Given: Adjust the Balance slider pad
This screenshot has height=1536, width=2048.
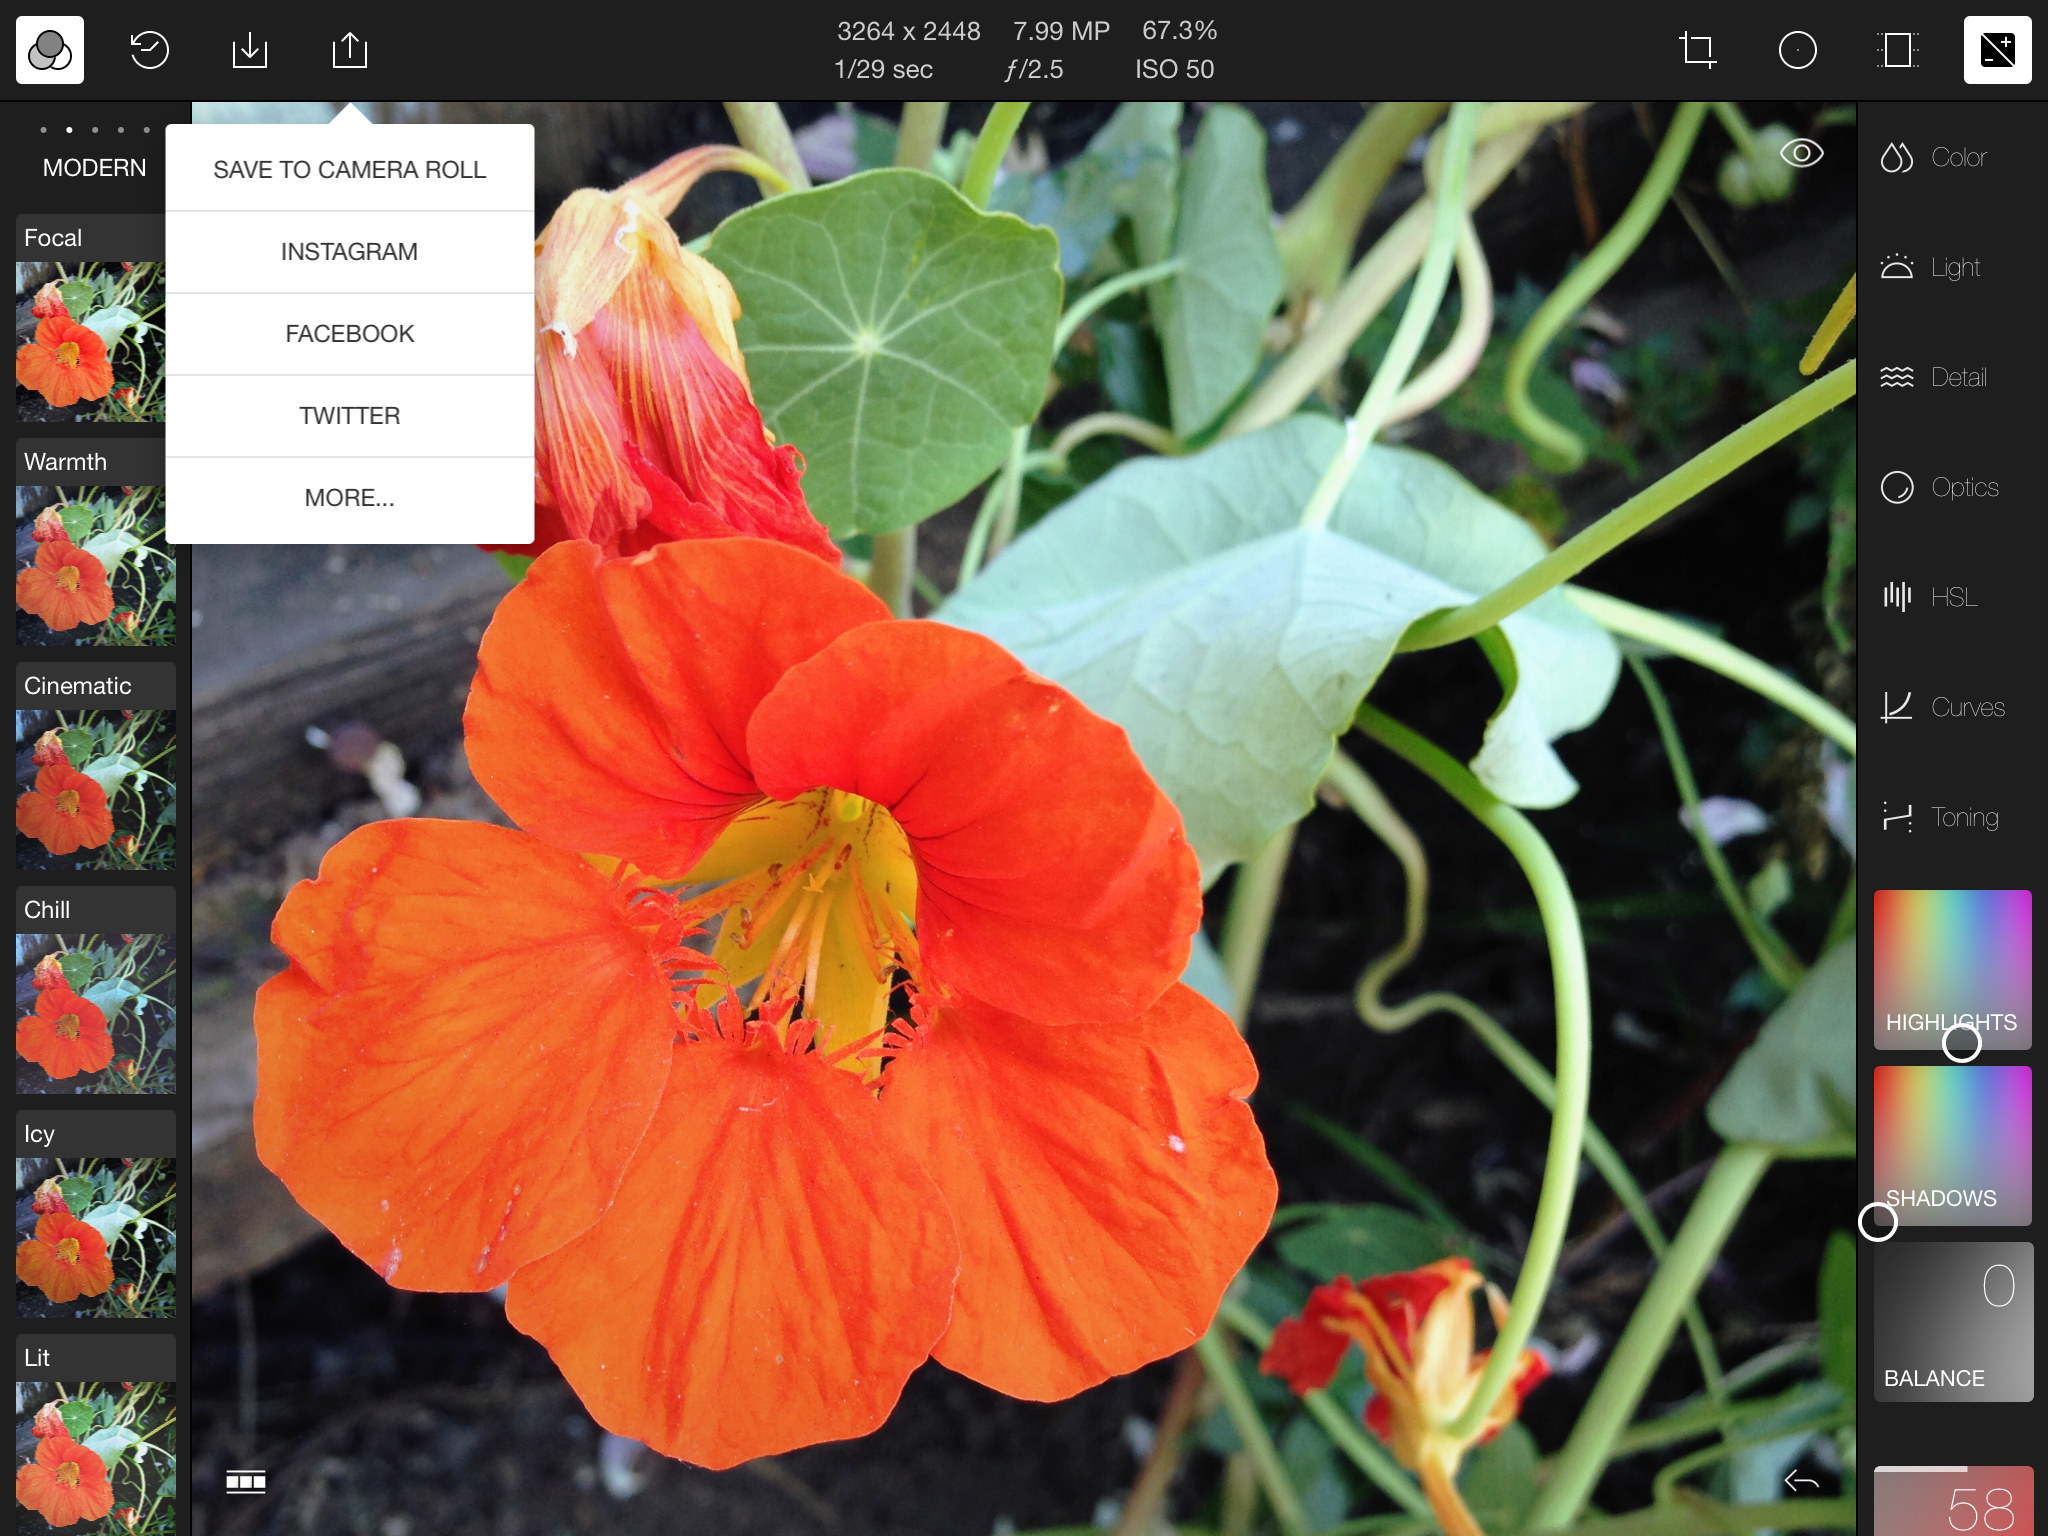Looking at the screenshot, I should tap(1953, 1321).
